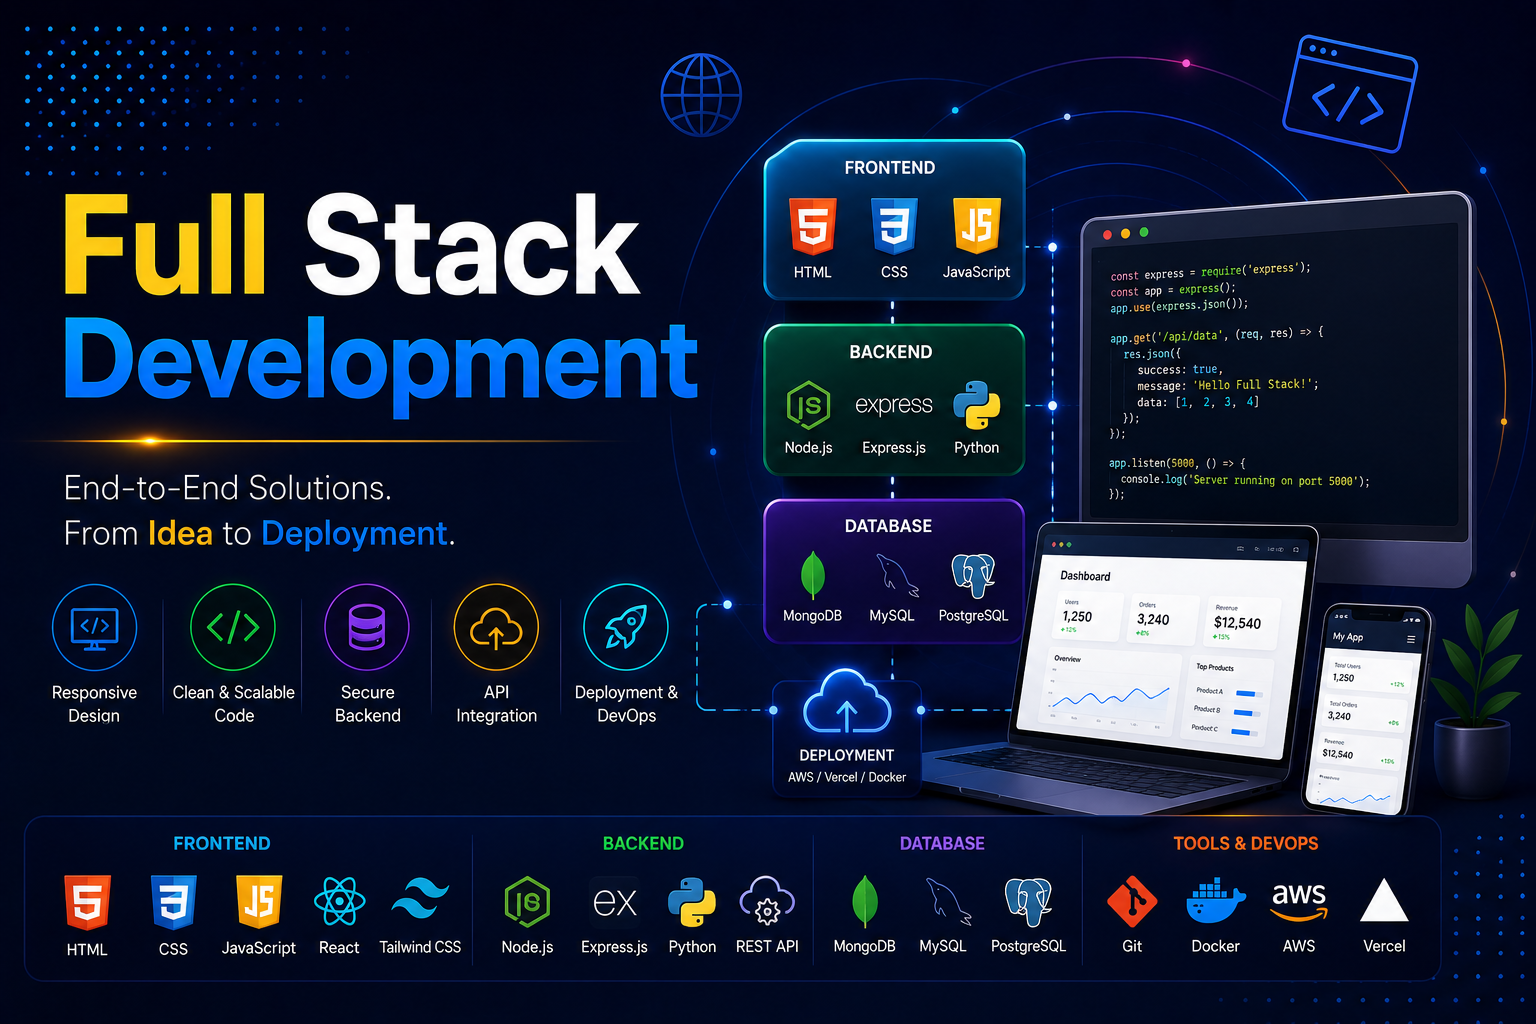Choose the PostgreSQL elephant in the Database card
Viewport: 1536px width, 1024px height.
973,576
